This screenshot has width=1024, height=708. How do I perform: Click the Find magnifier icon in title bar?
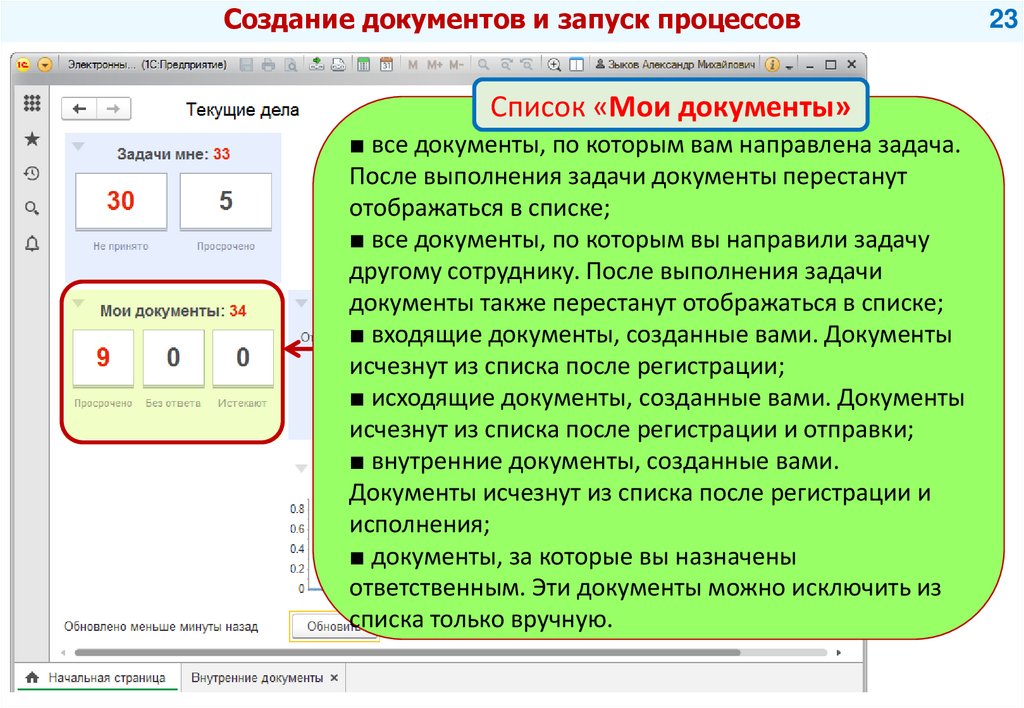tap(483, 65)
